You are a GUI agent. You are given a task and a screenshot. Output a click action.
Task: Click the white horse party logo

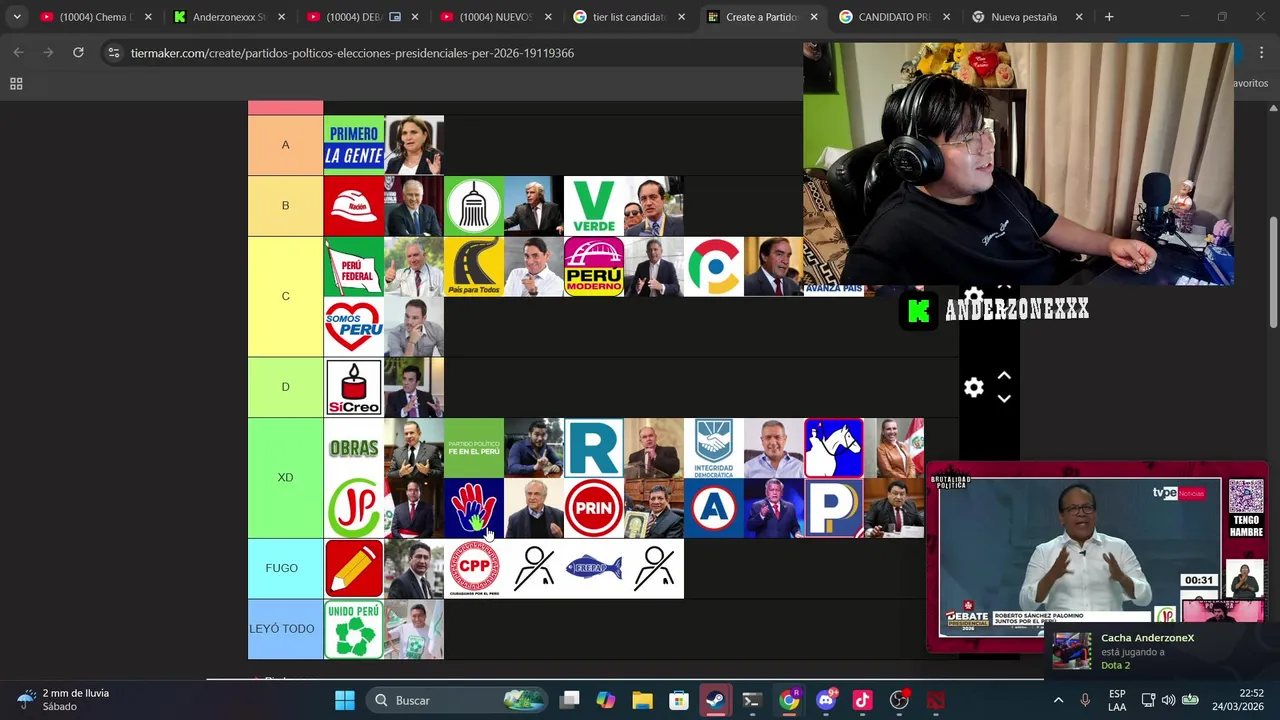point(834,448)
